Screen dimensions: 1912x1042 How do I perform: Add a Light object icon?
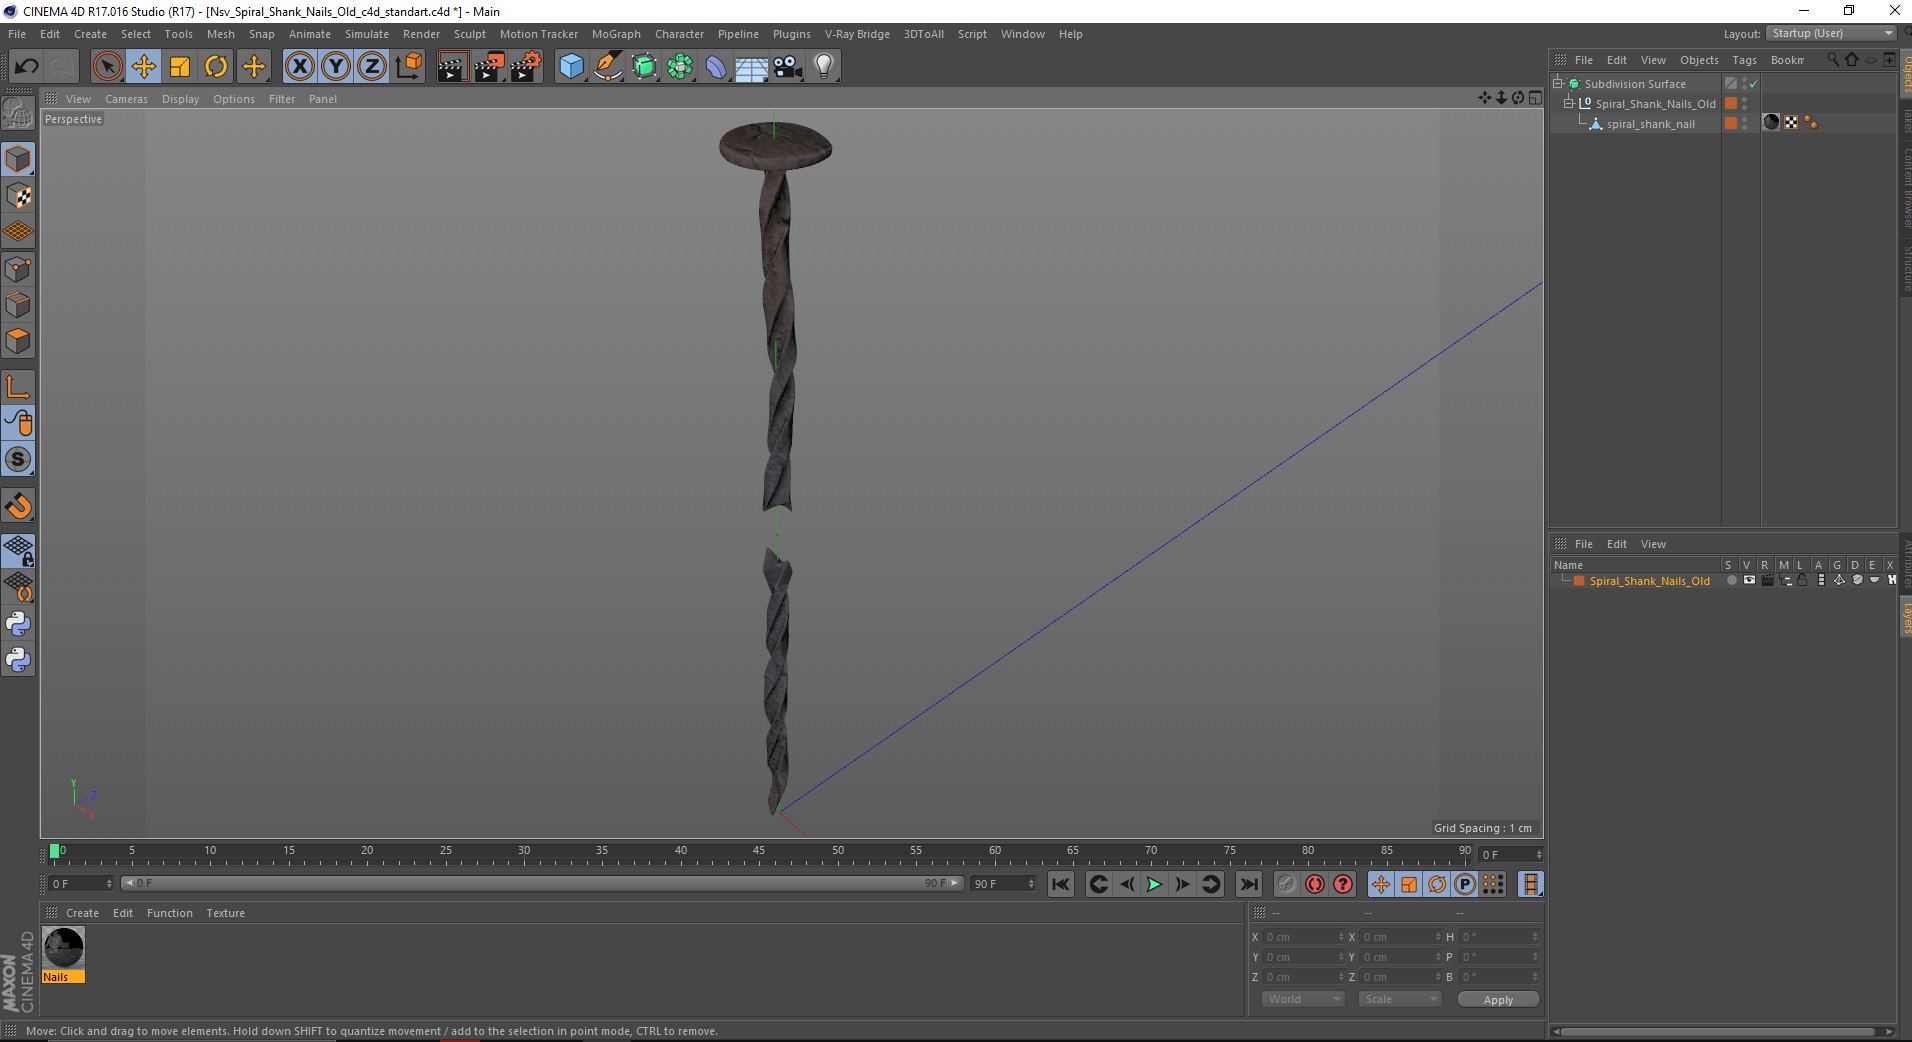tap(823, 67)
